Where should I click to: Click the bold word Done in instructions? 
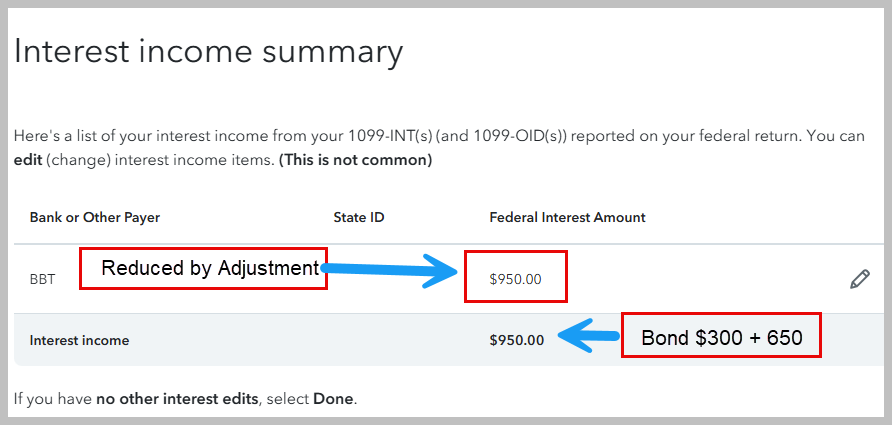click(x=333, y=399)
